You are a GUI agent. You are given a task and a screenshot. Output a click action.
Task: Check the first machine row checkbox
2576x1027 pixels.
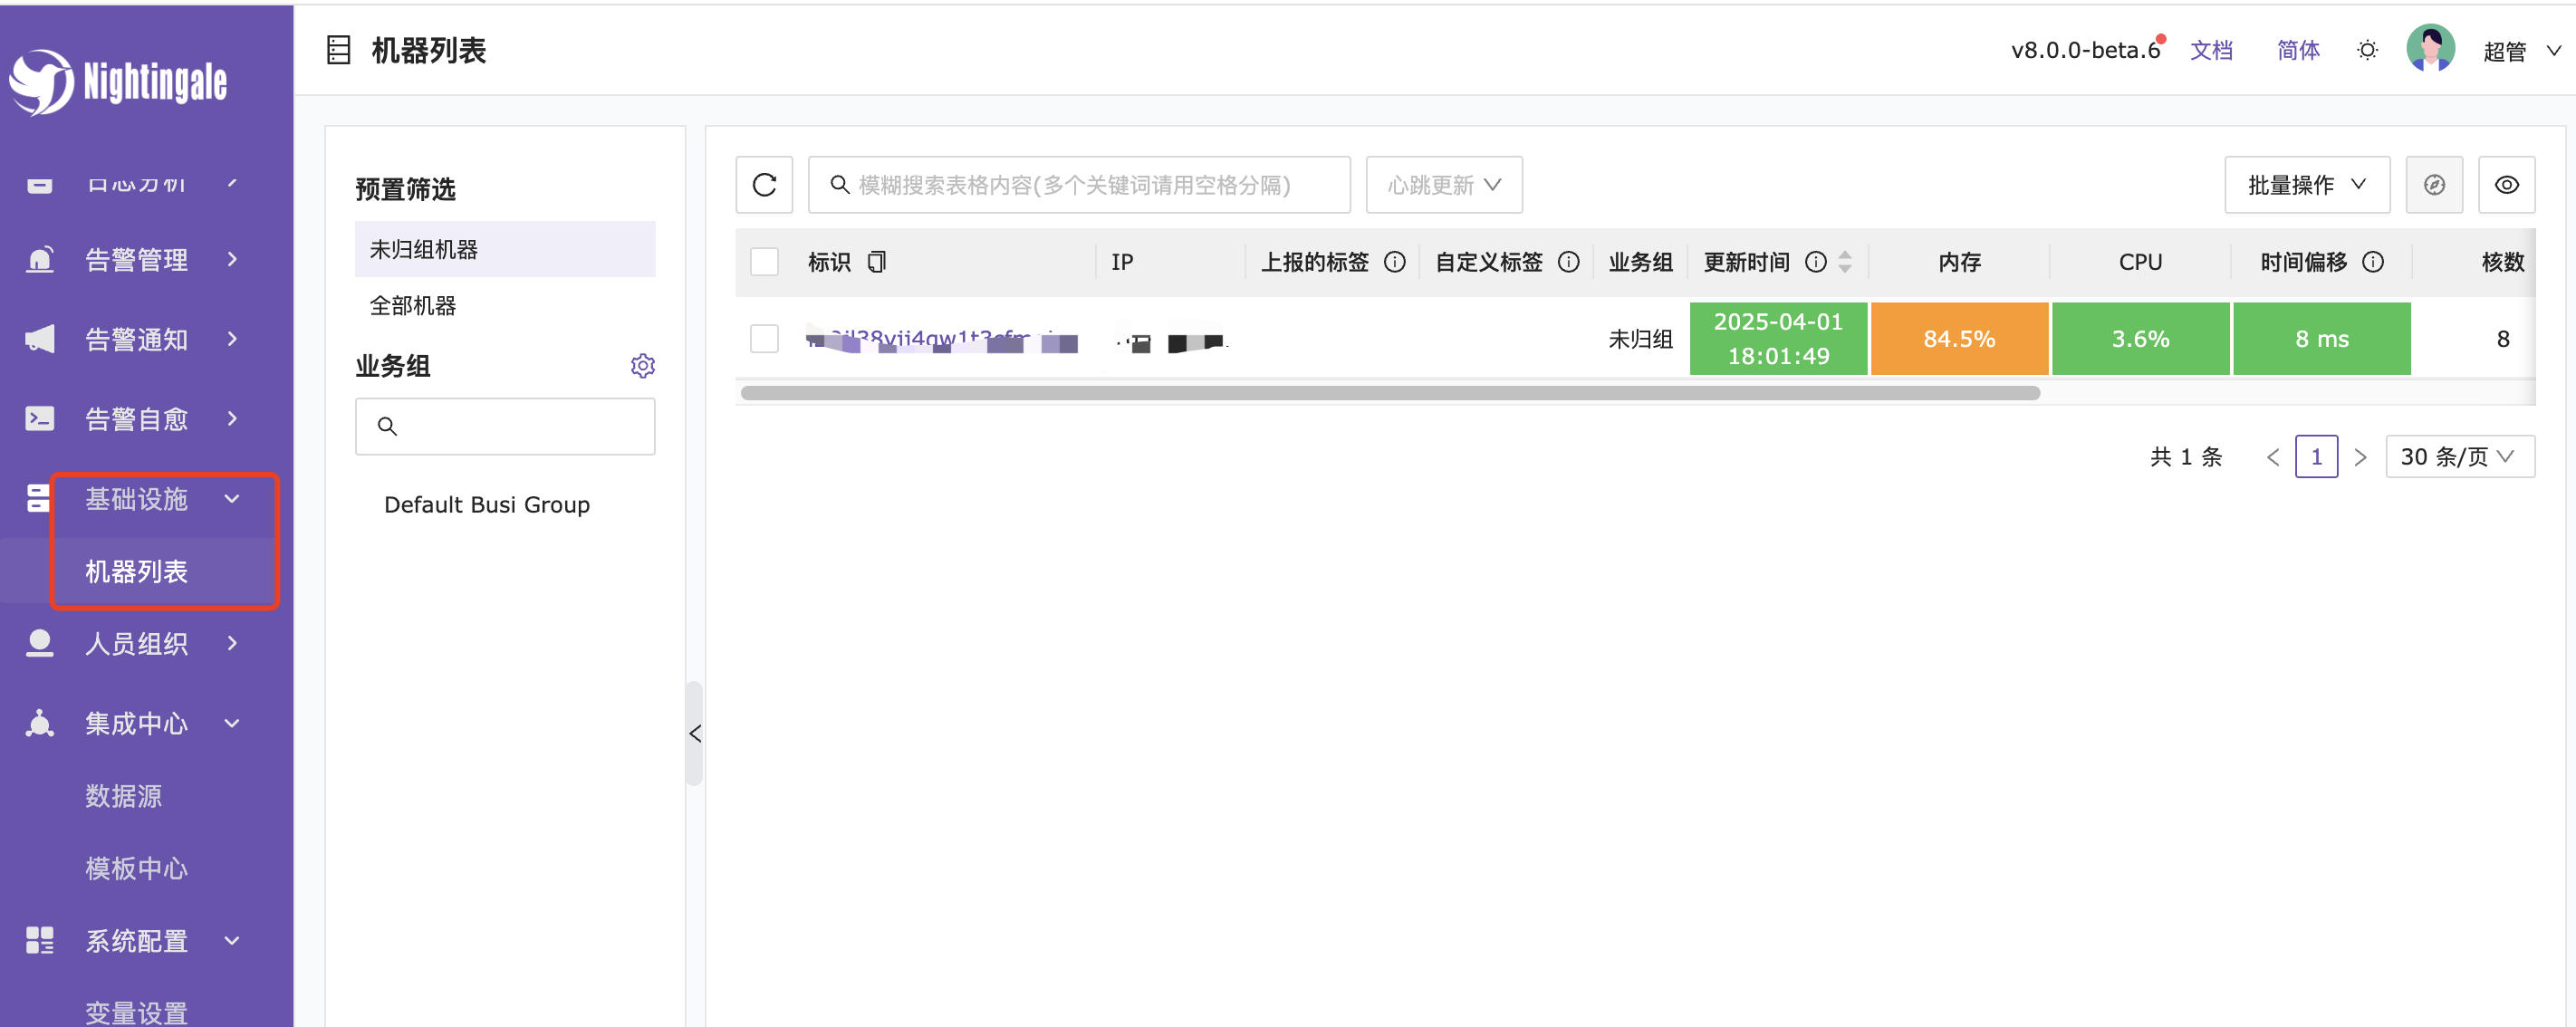coord(764,339)
